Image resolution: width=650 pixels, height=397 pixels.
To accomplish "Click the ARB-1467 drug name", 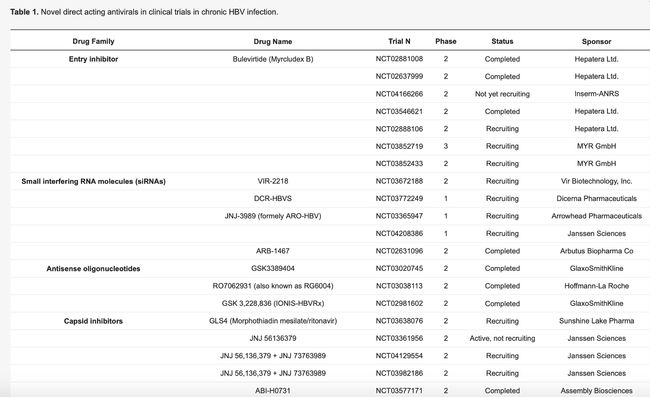I will pyautogui.click(x=273, y=251).
